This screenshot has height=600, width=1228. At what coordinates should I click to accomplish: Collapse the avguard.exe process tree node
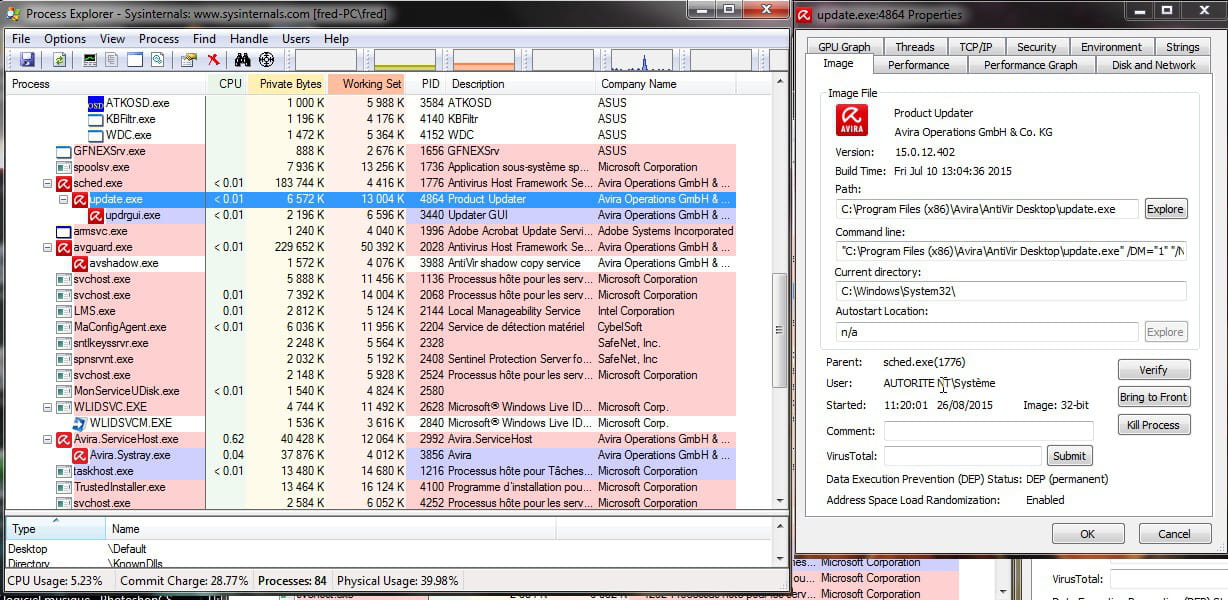tap(47, 248)
